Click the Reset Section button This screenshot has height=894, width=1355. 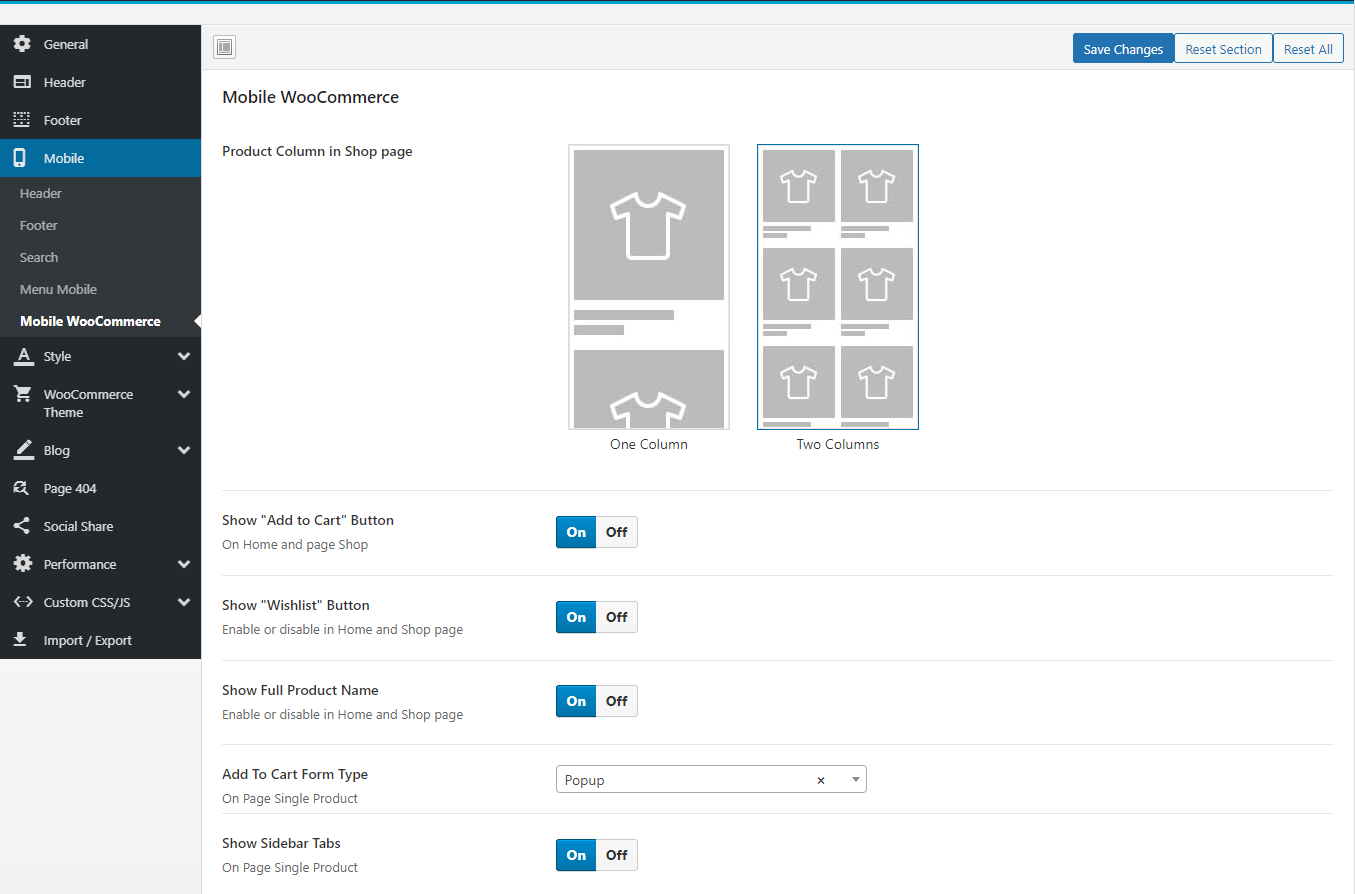(1223, 49)
